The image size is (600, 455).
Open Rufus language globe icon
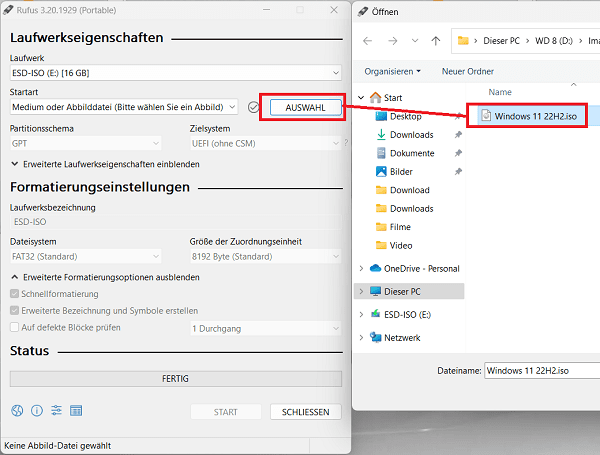tap(17, 411)
